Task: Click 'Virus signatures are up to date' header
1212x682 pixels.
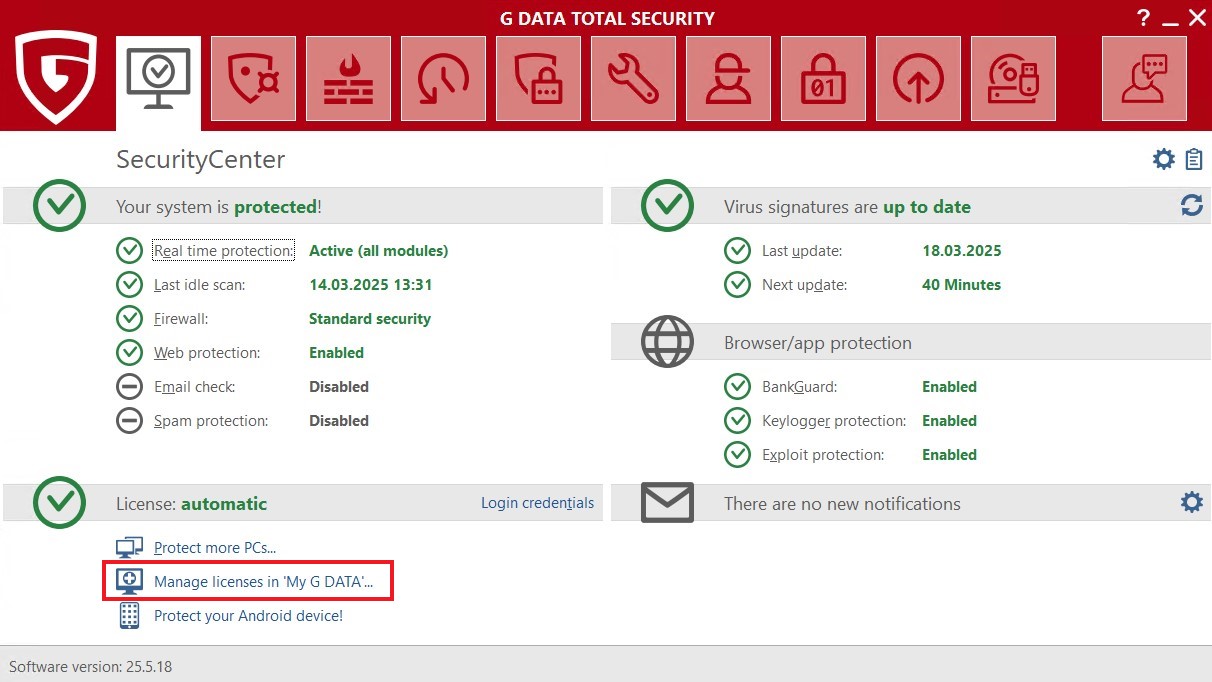Action: tap(847, 207)
